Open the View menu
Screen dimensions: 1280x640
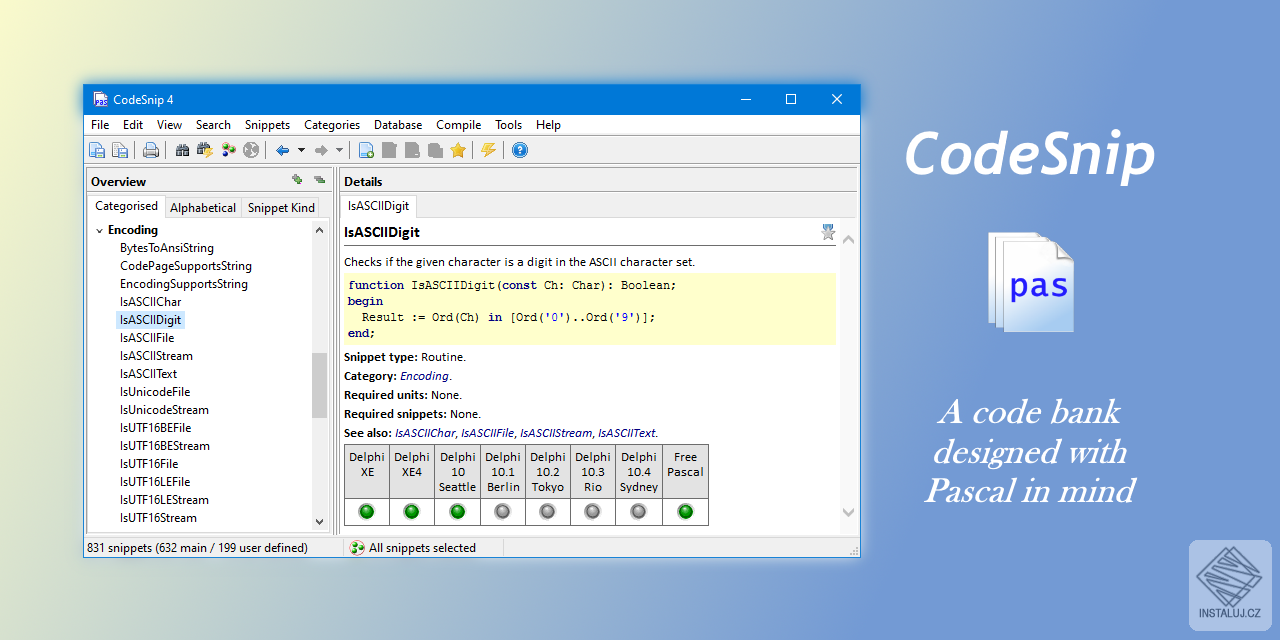169,125
